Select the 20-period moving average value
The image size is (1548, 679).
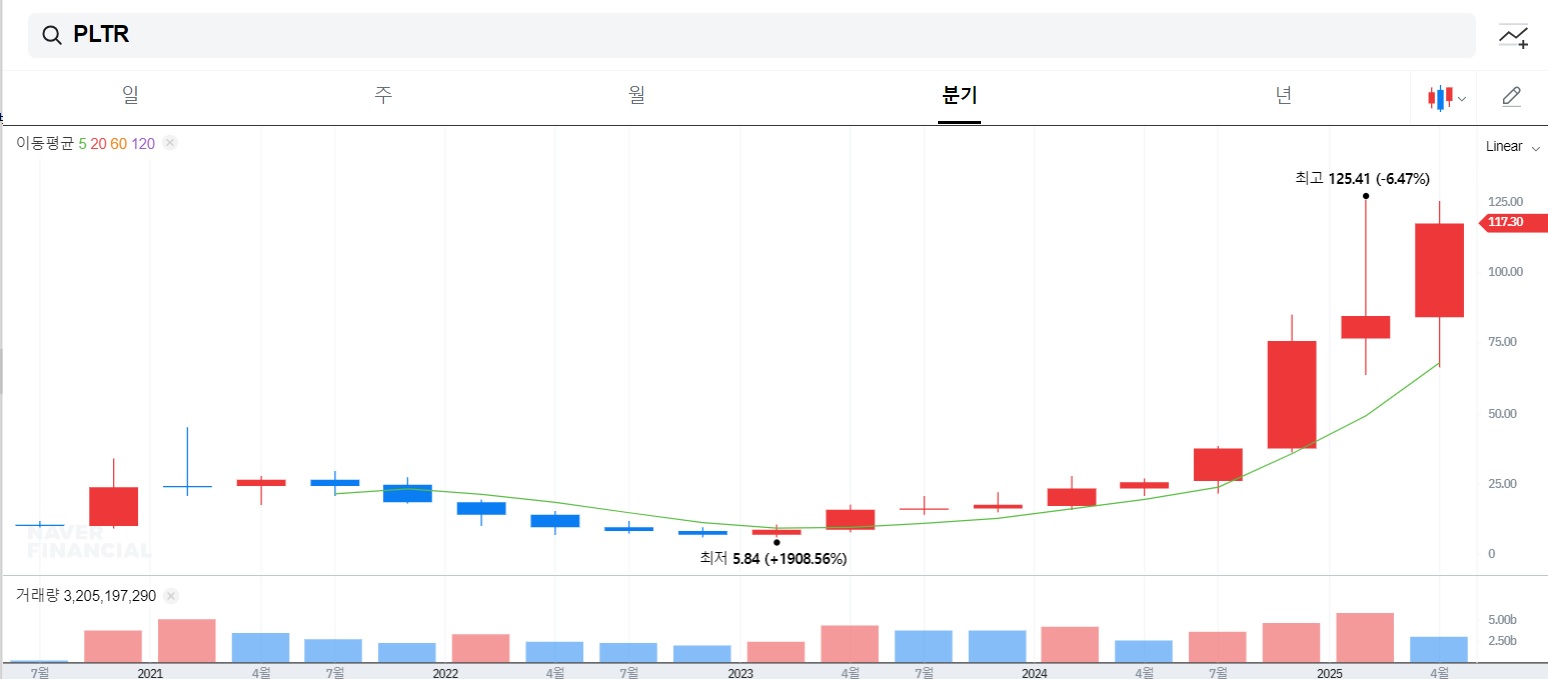tap(98, 143)
